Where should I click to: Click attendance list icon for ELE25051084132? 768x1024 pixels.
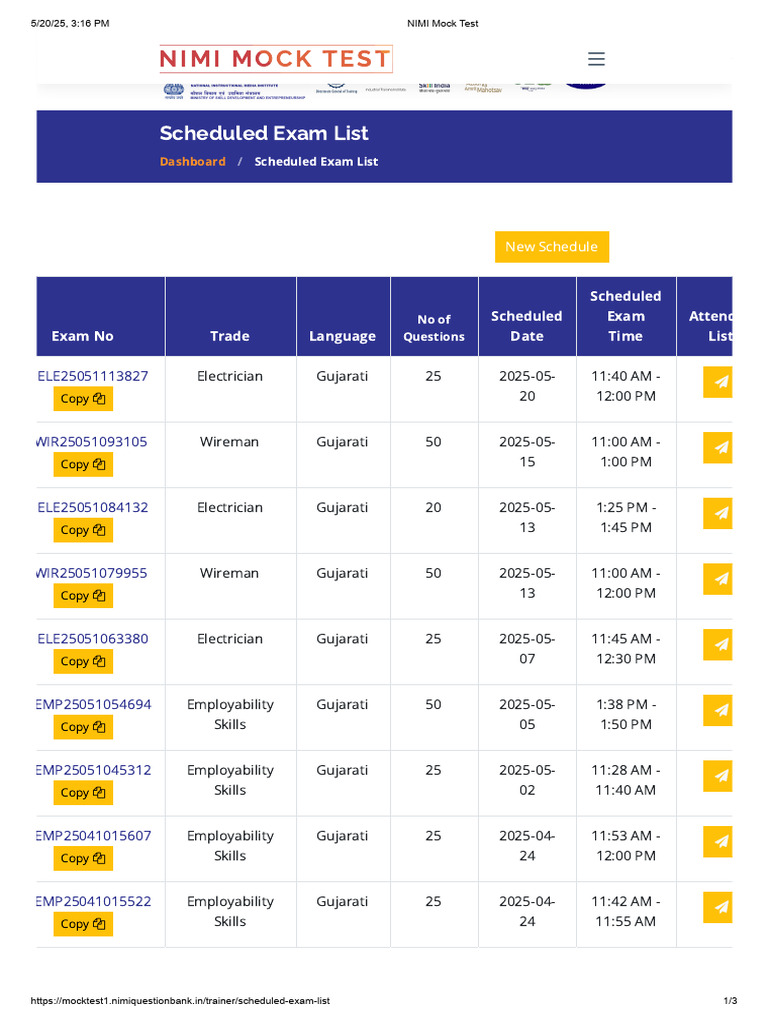(x=719, y=513)
